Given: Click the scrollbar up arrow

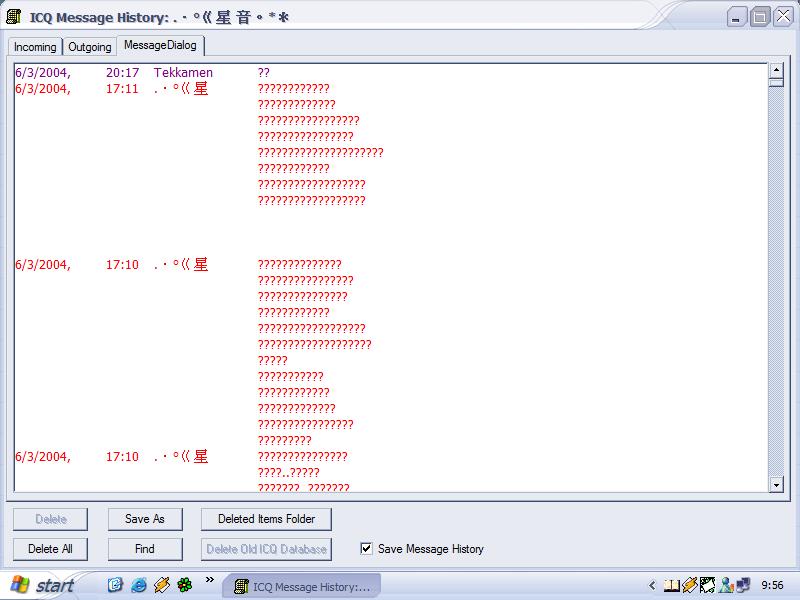Looking at the screenshot, I should click(776, 70).
